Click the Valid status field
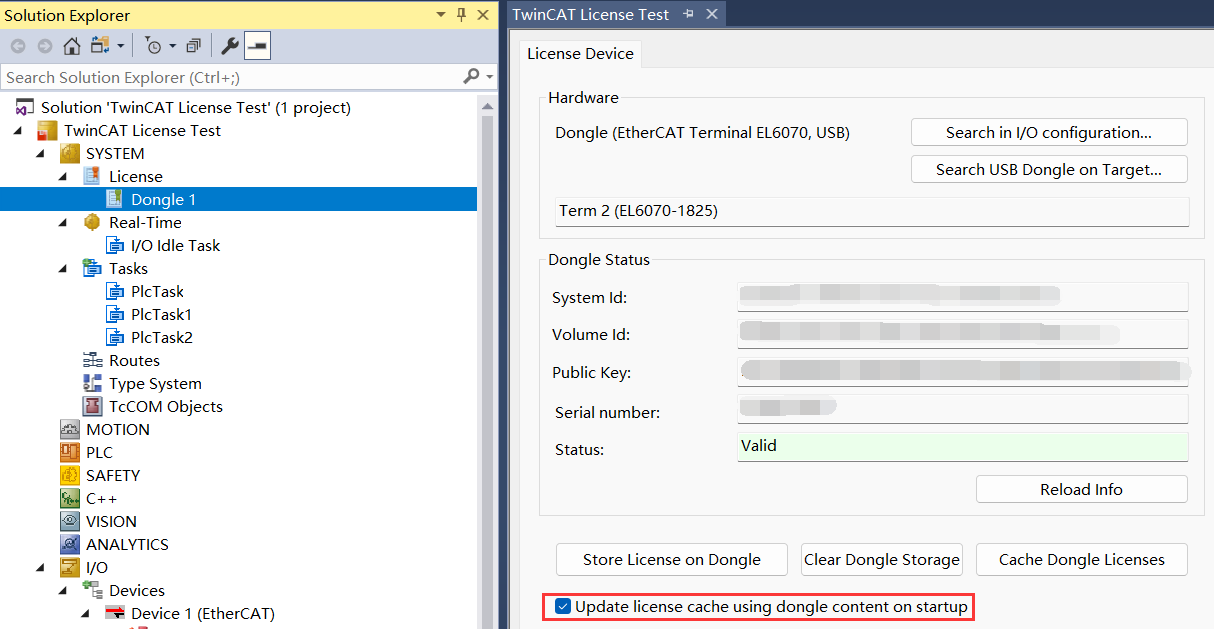 point(962,446)
